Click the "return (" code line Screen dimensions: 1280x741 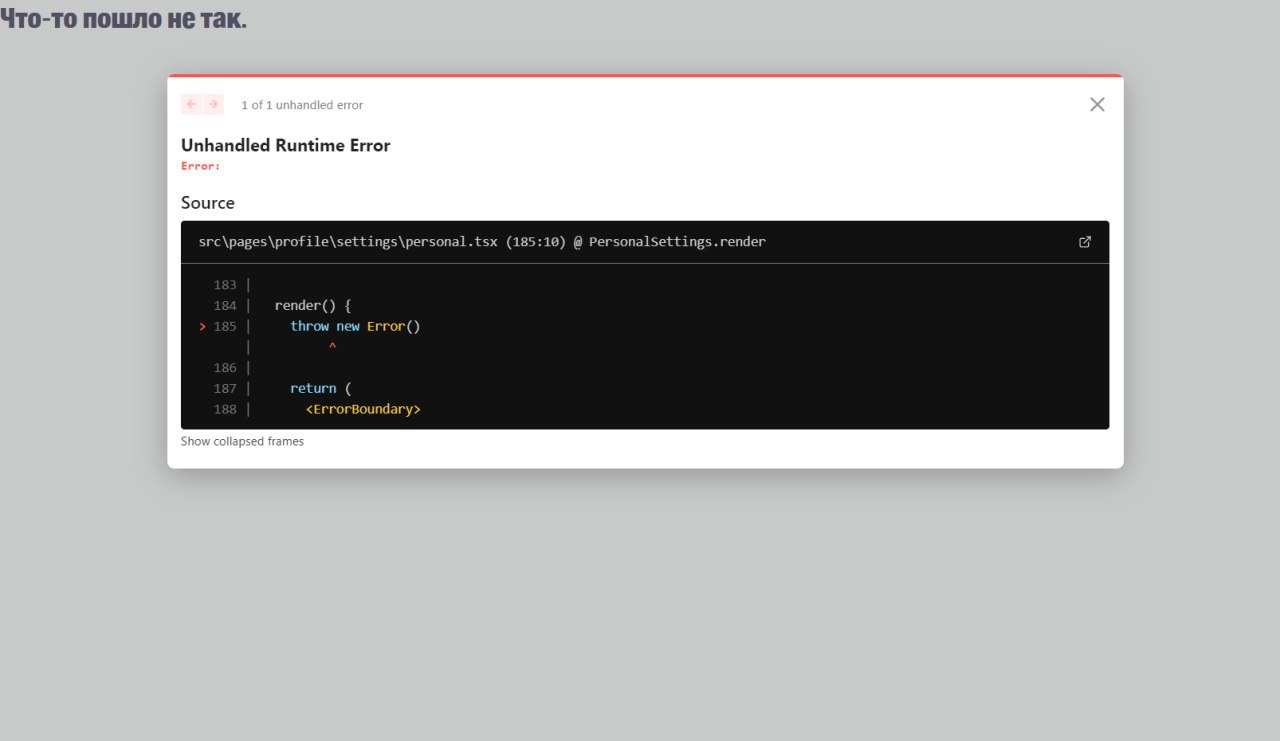tap(320, 388)
